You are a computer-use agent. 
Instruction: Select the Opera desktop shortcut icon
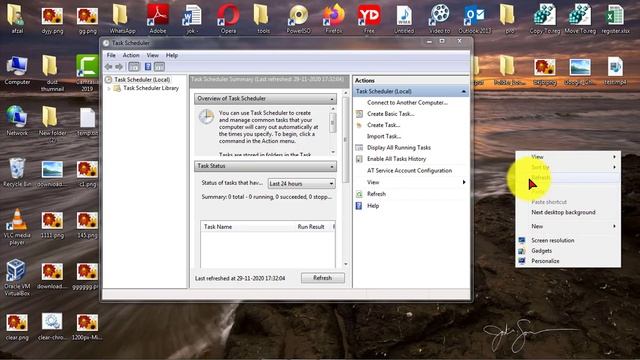click(x=228, y=16)
